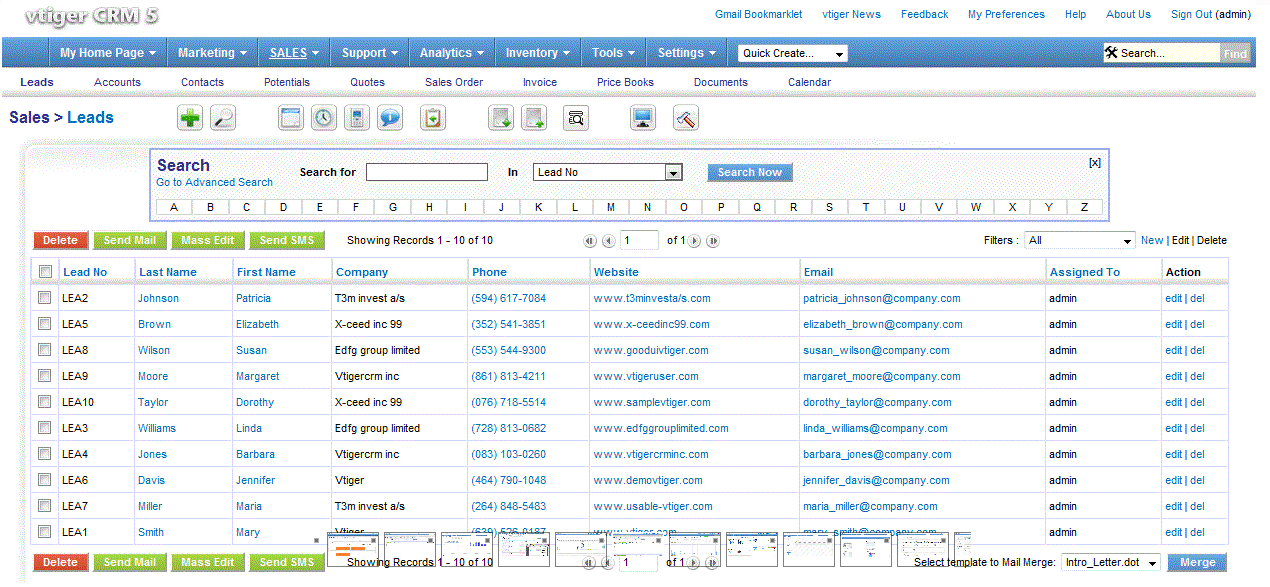Check the box for lead LEA2
The width and height of the screenshot is (1270, 587).
coord(44,298)
